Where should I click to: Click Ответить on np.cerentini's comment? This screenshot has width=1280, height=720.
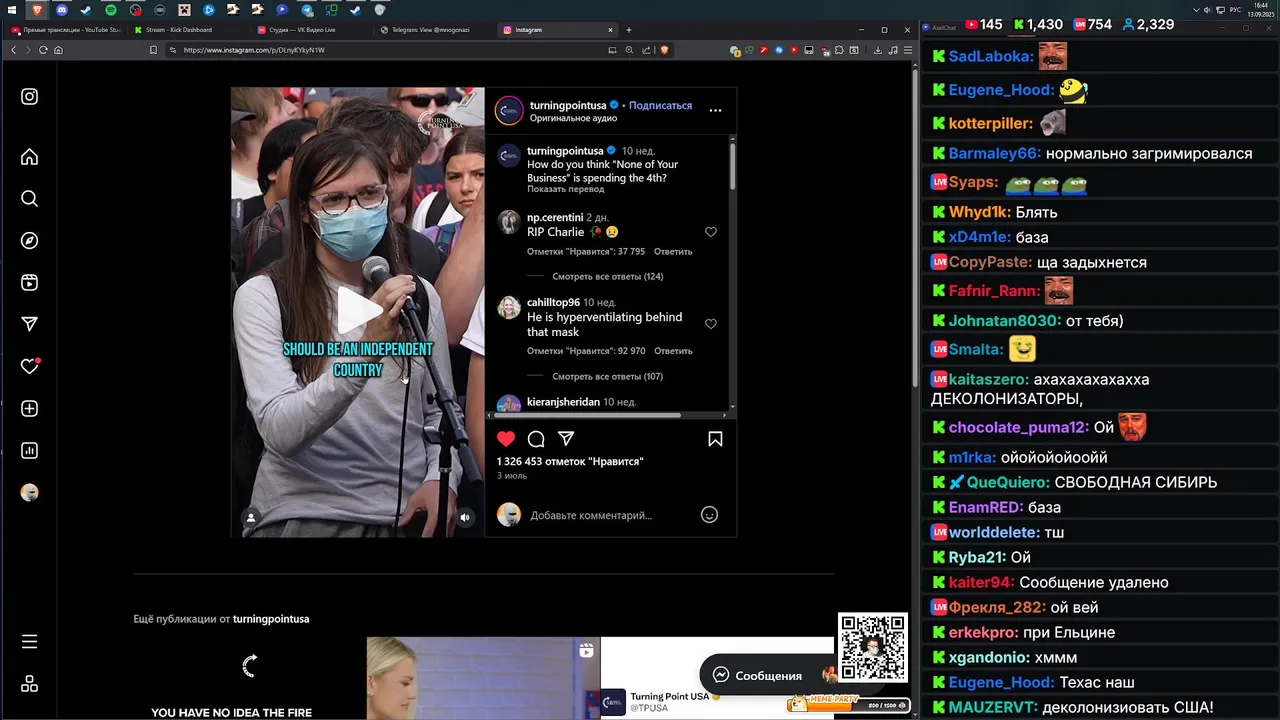[x=673, y=252]
